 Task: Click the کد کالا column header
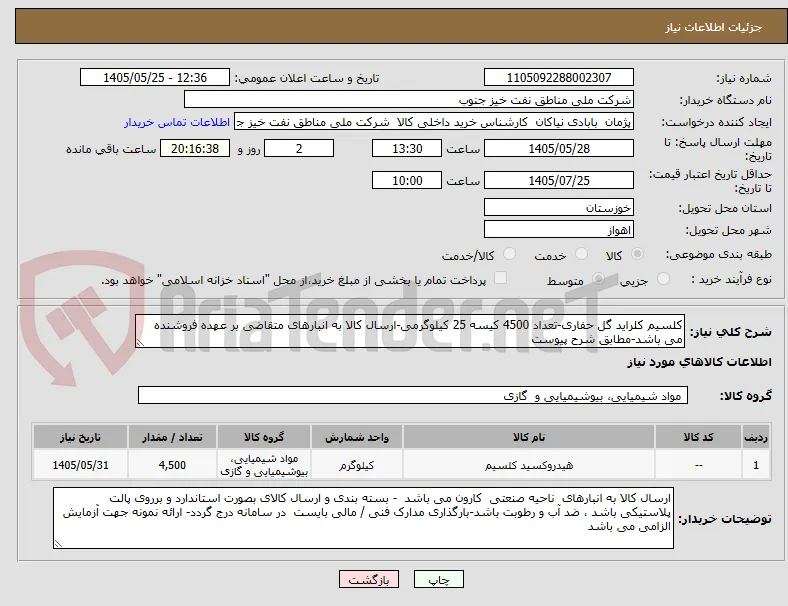tap(699, 437)
